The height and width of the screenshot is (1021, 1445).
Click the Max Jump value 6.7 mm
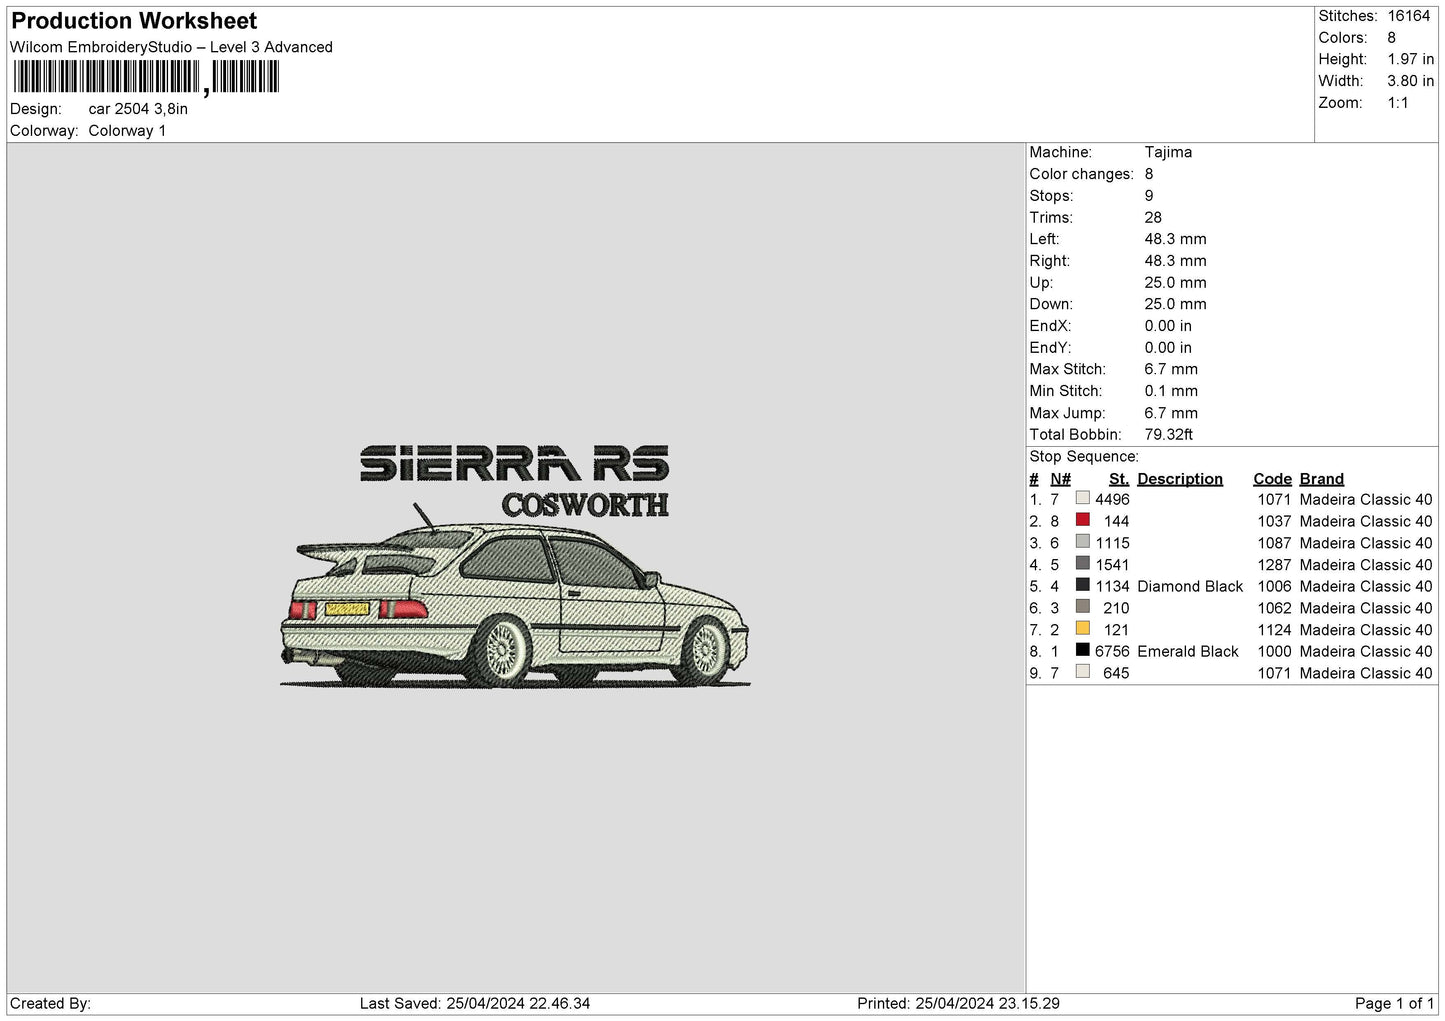click(1171, 413)
